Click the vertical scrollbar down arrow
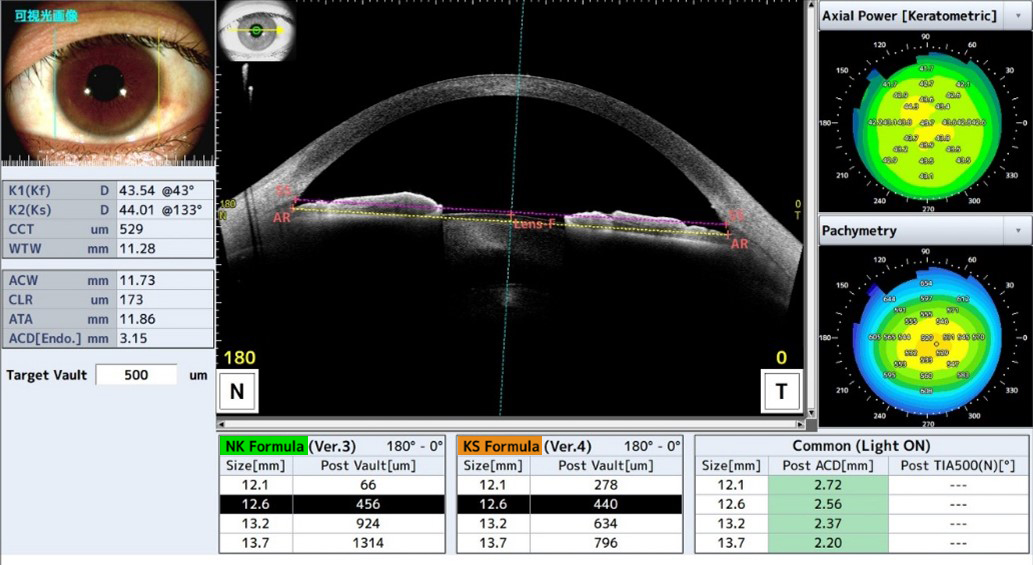 [811, 413]
